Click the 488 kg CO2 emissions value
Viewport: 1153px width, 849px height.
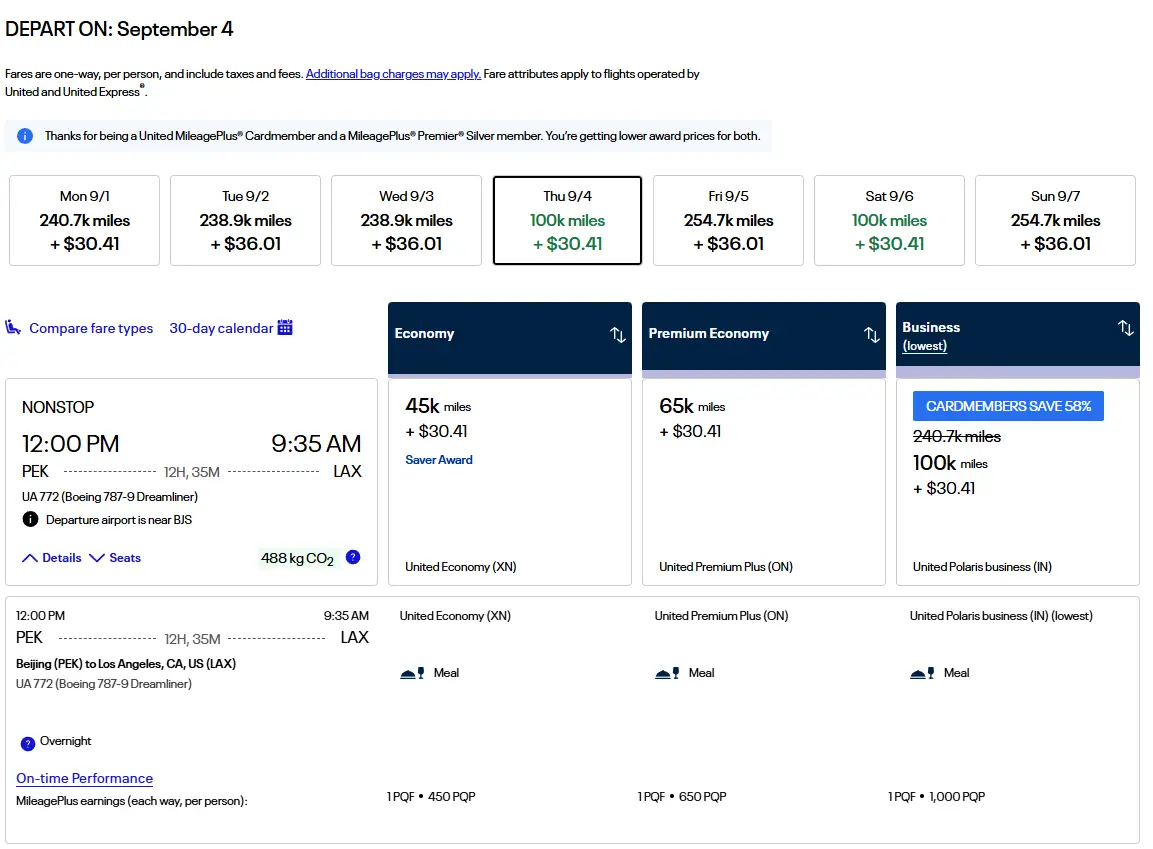coord(297,559)
